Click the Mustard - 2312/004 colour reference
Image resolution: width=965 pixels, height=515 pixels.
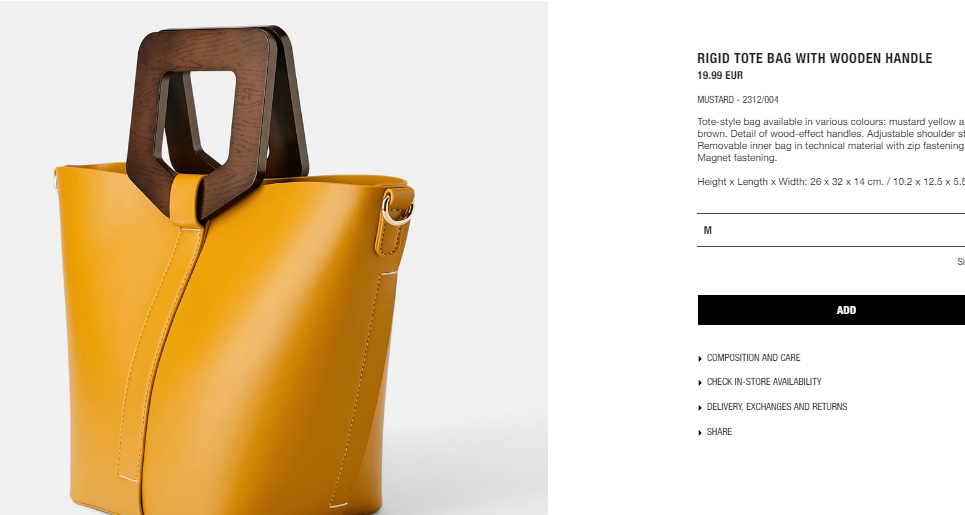pyautogui.click(x=738, y=100)
